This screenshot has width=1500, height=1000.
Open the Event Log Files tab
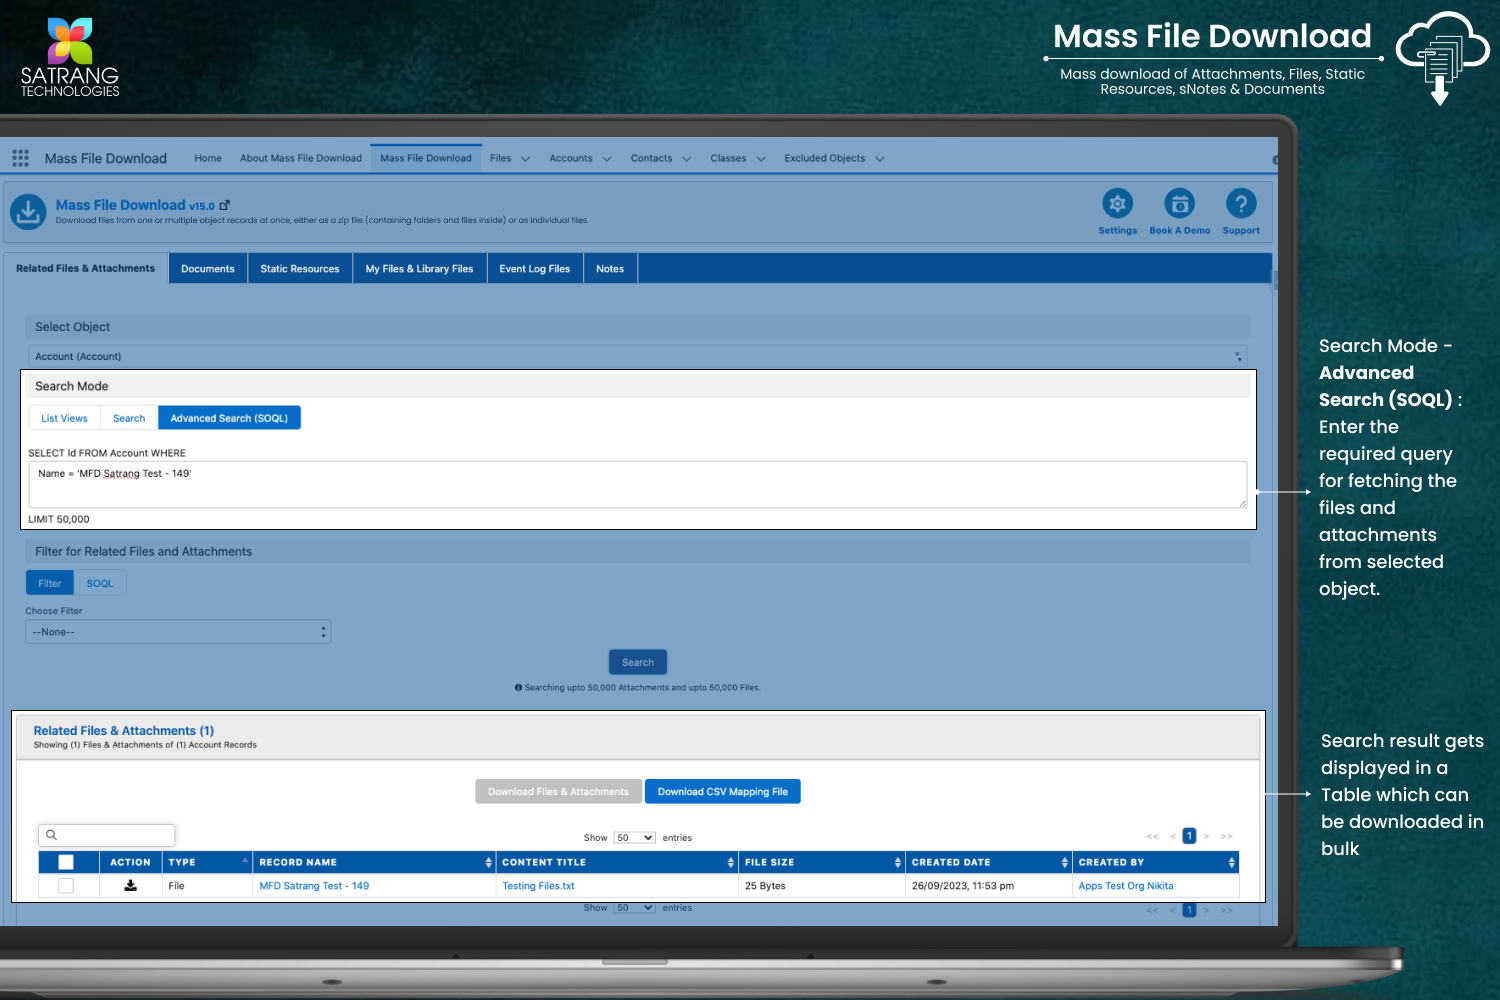[x=534, y=269]
